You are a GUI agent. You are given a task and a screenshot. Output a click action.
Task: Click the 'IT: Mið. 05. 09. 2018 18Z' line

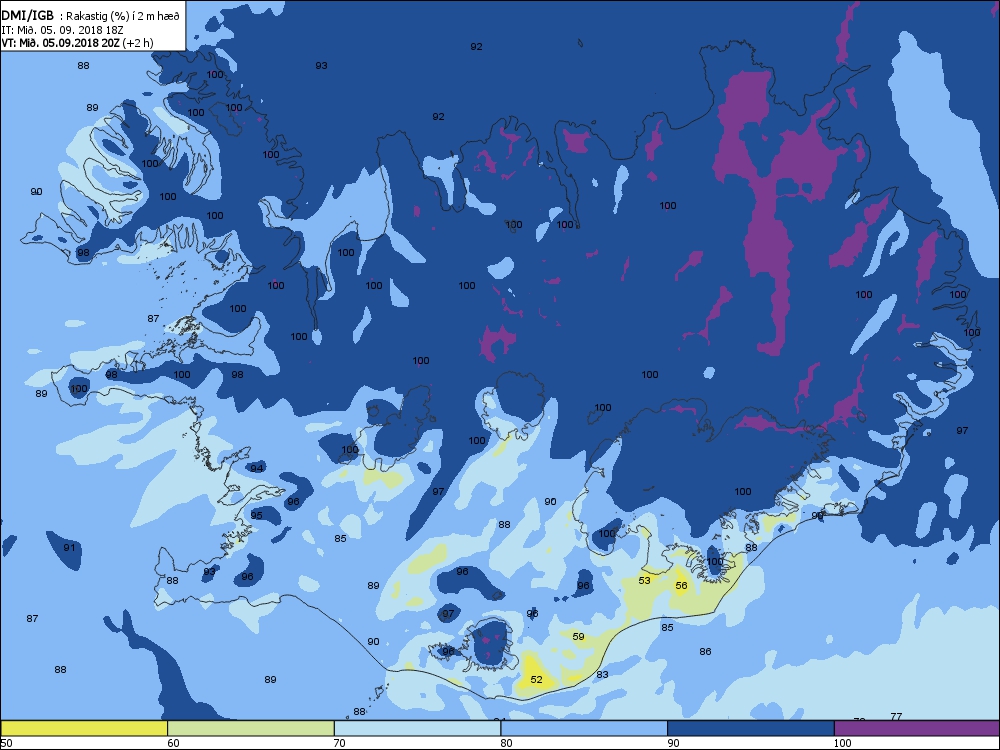[x=61, y=30]
